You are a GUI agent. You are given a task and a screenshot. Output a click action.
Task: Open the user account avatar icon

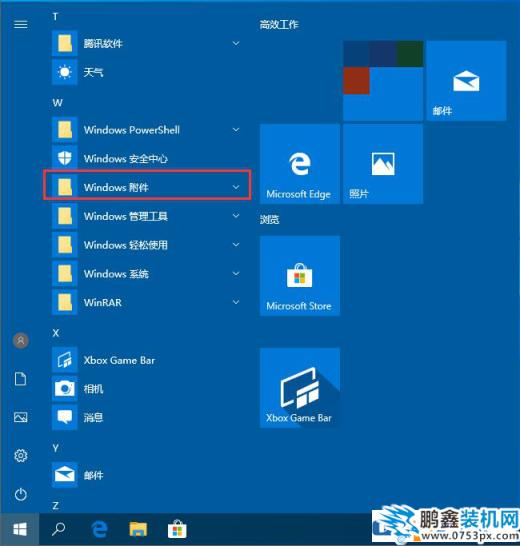point(21,340)
